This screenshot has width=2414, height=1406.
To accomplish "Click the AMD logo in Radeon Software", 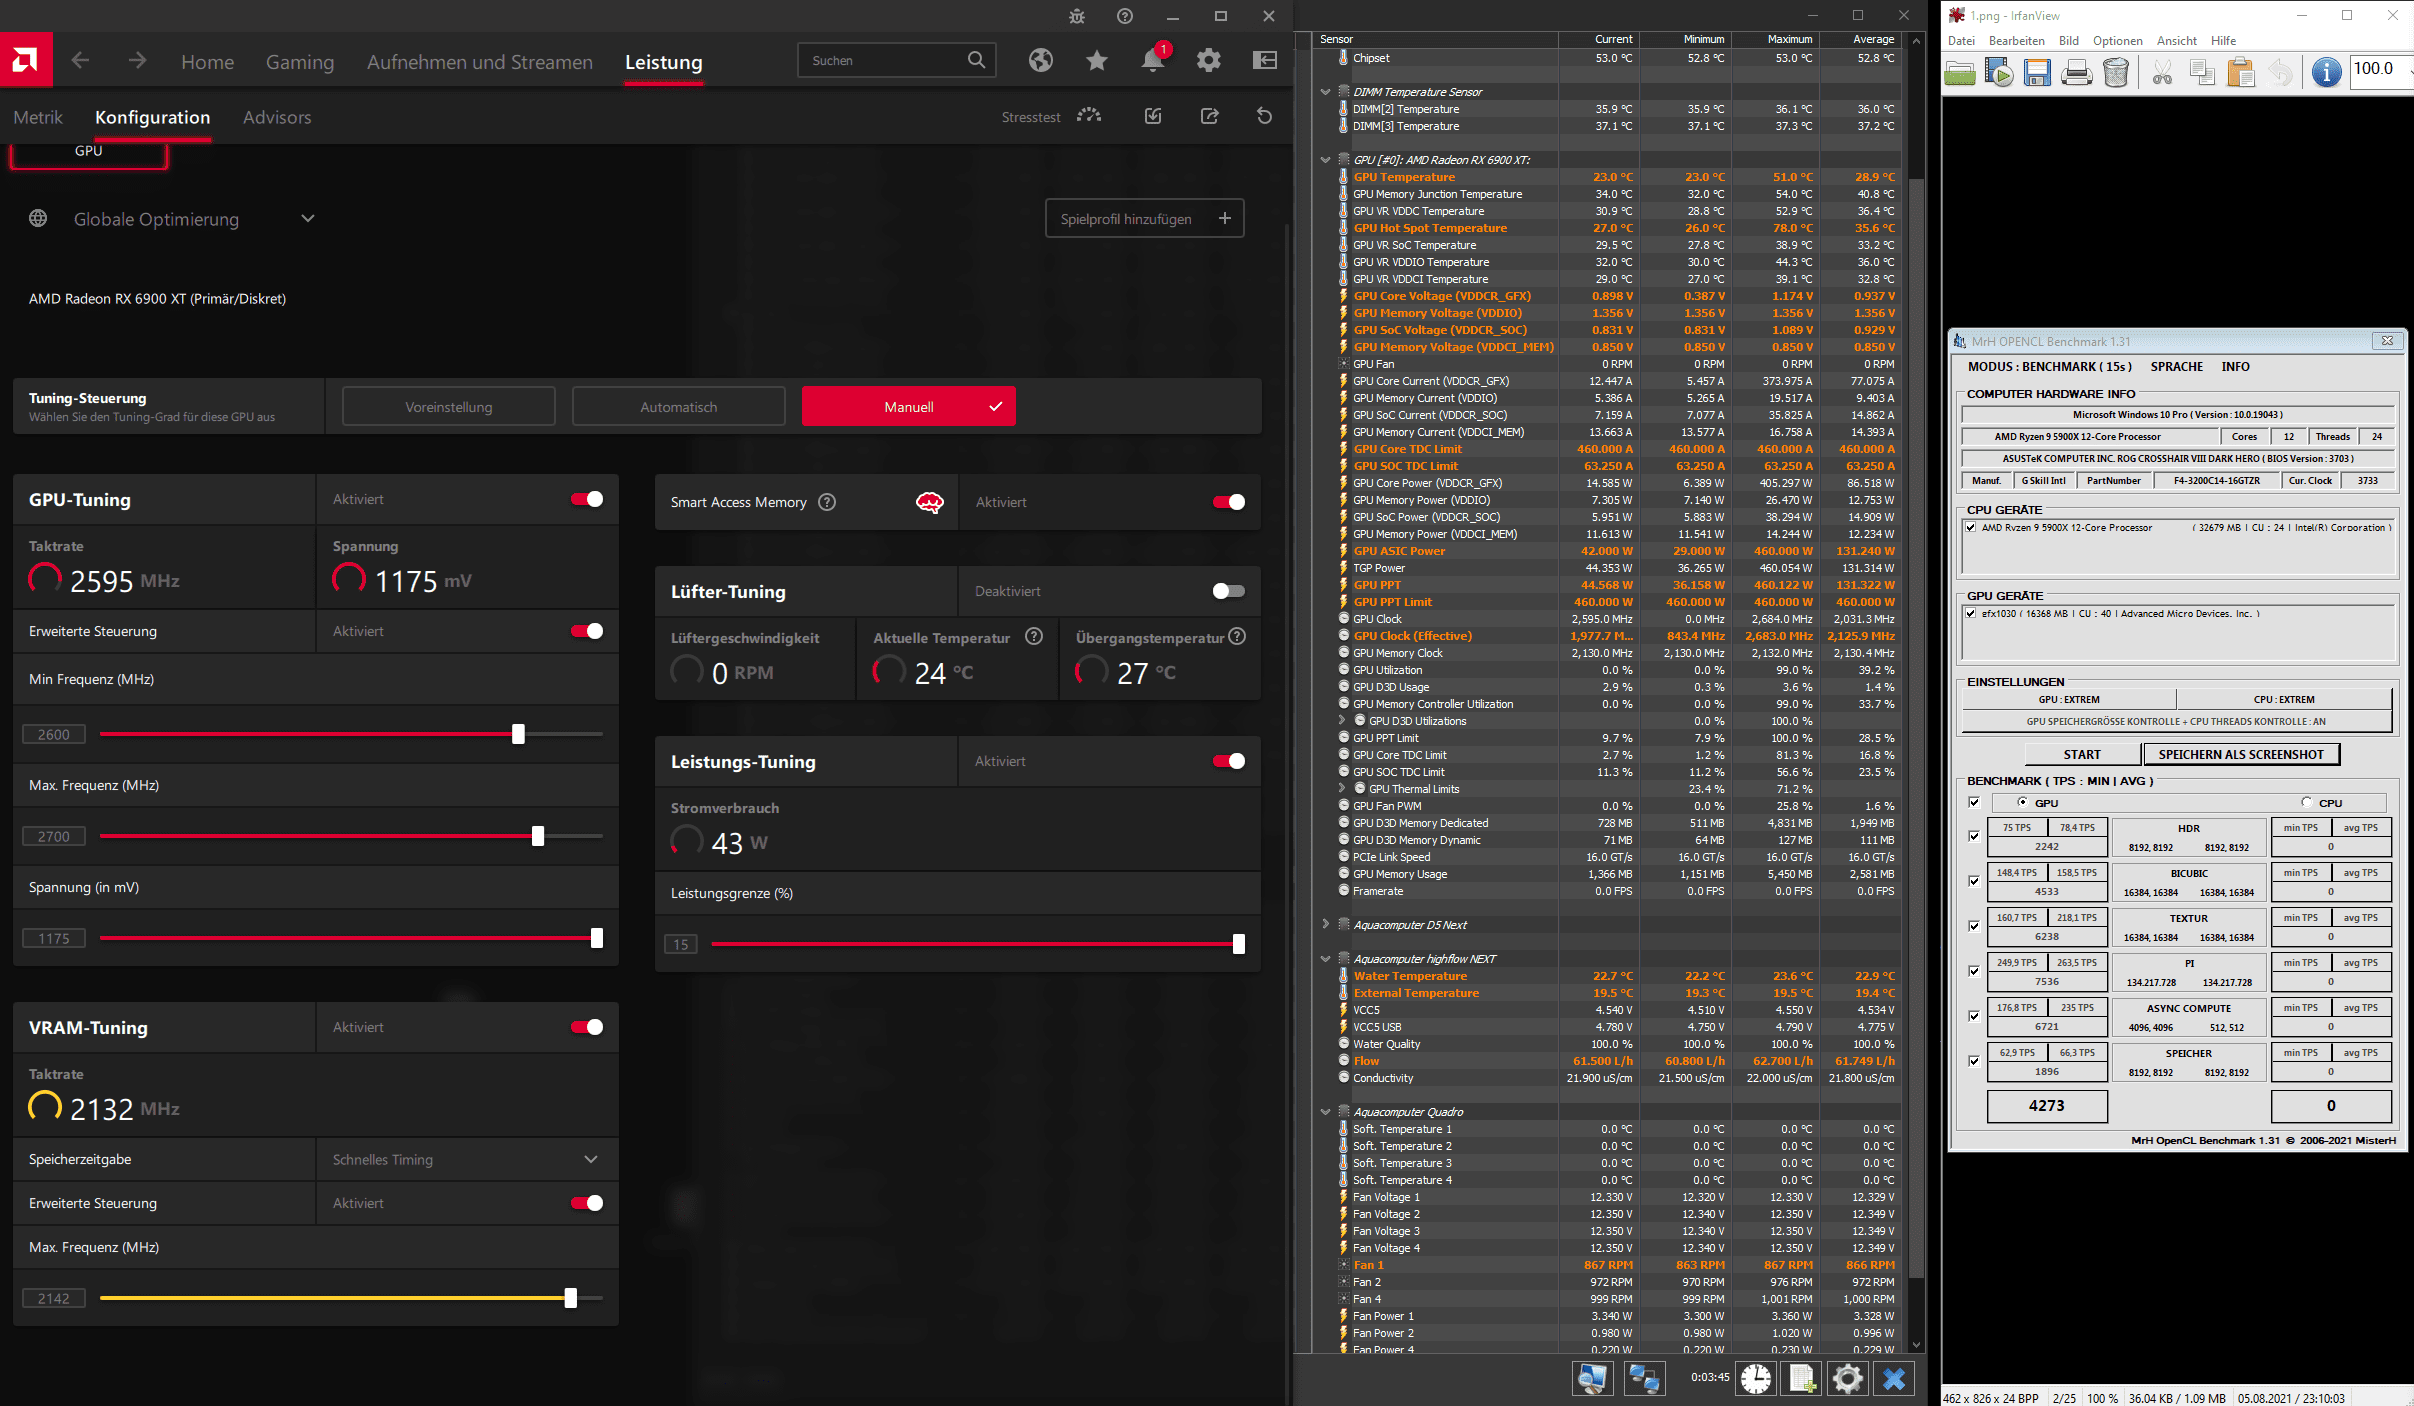I will [26, 60].
